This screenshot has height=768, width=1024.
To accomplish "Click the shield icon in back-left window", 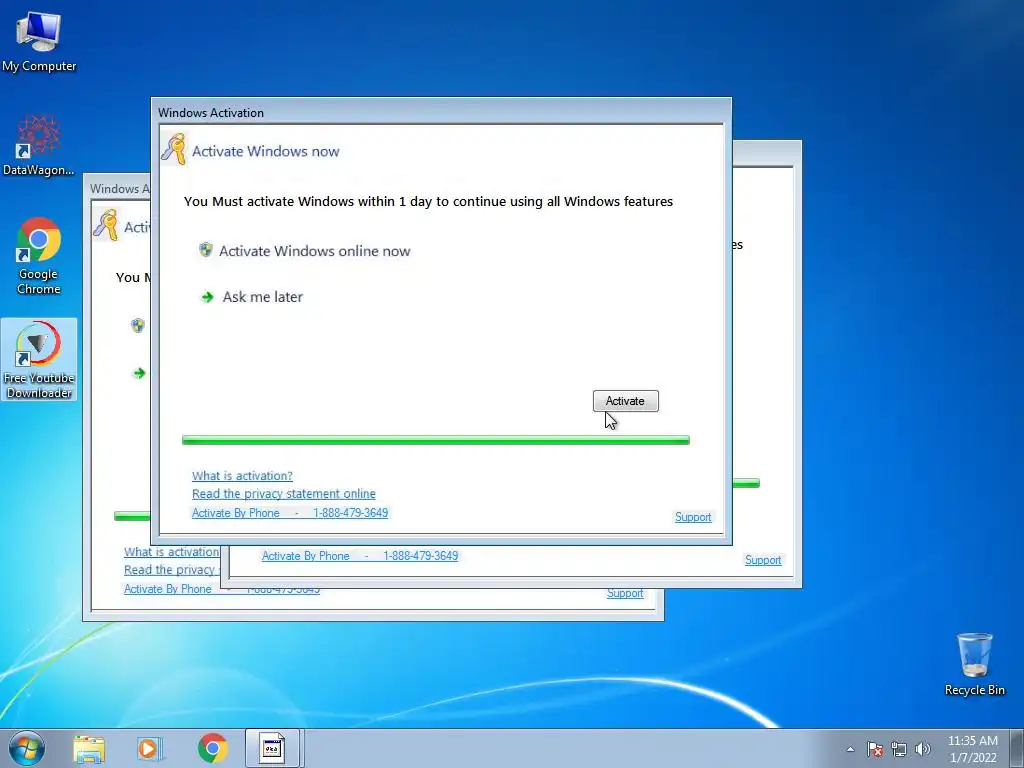I will tap(138, 325).
